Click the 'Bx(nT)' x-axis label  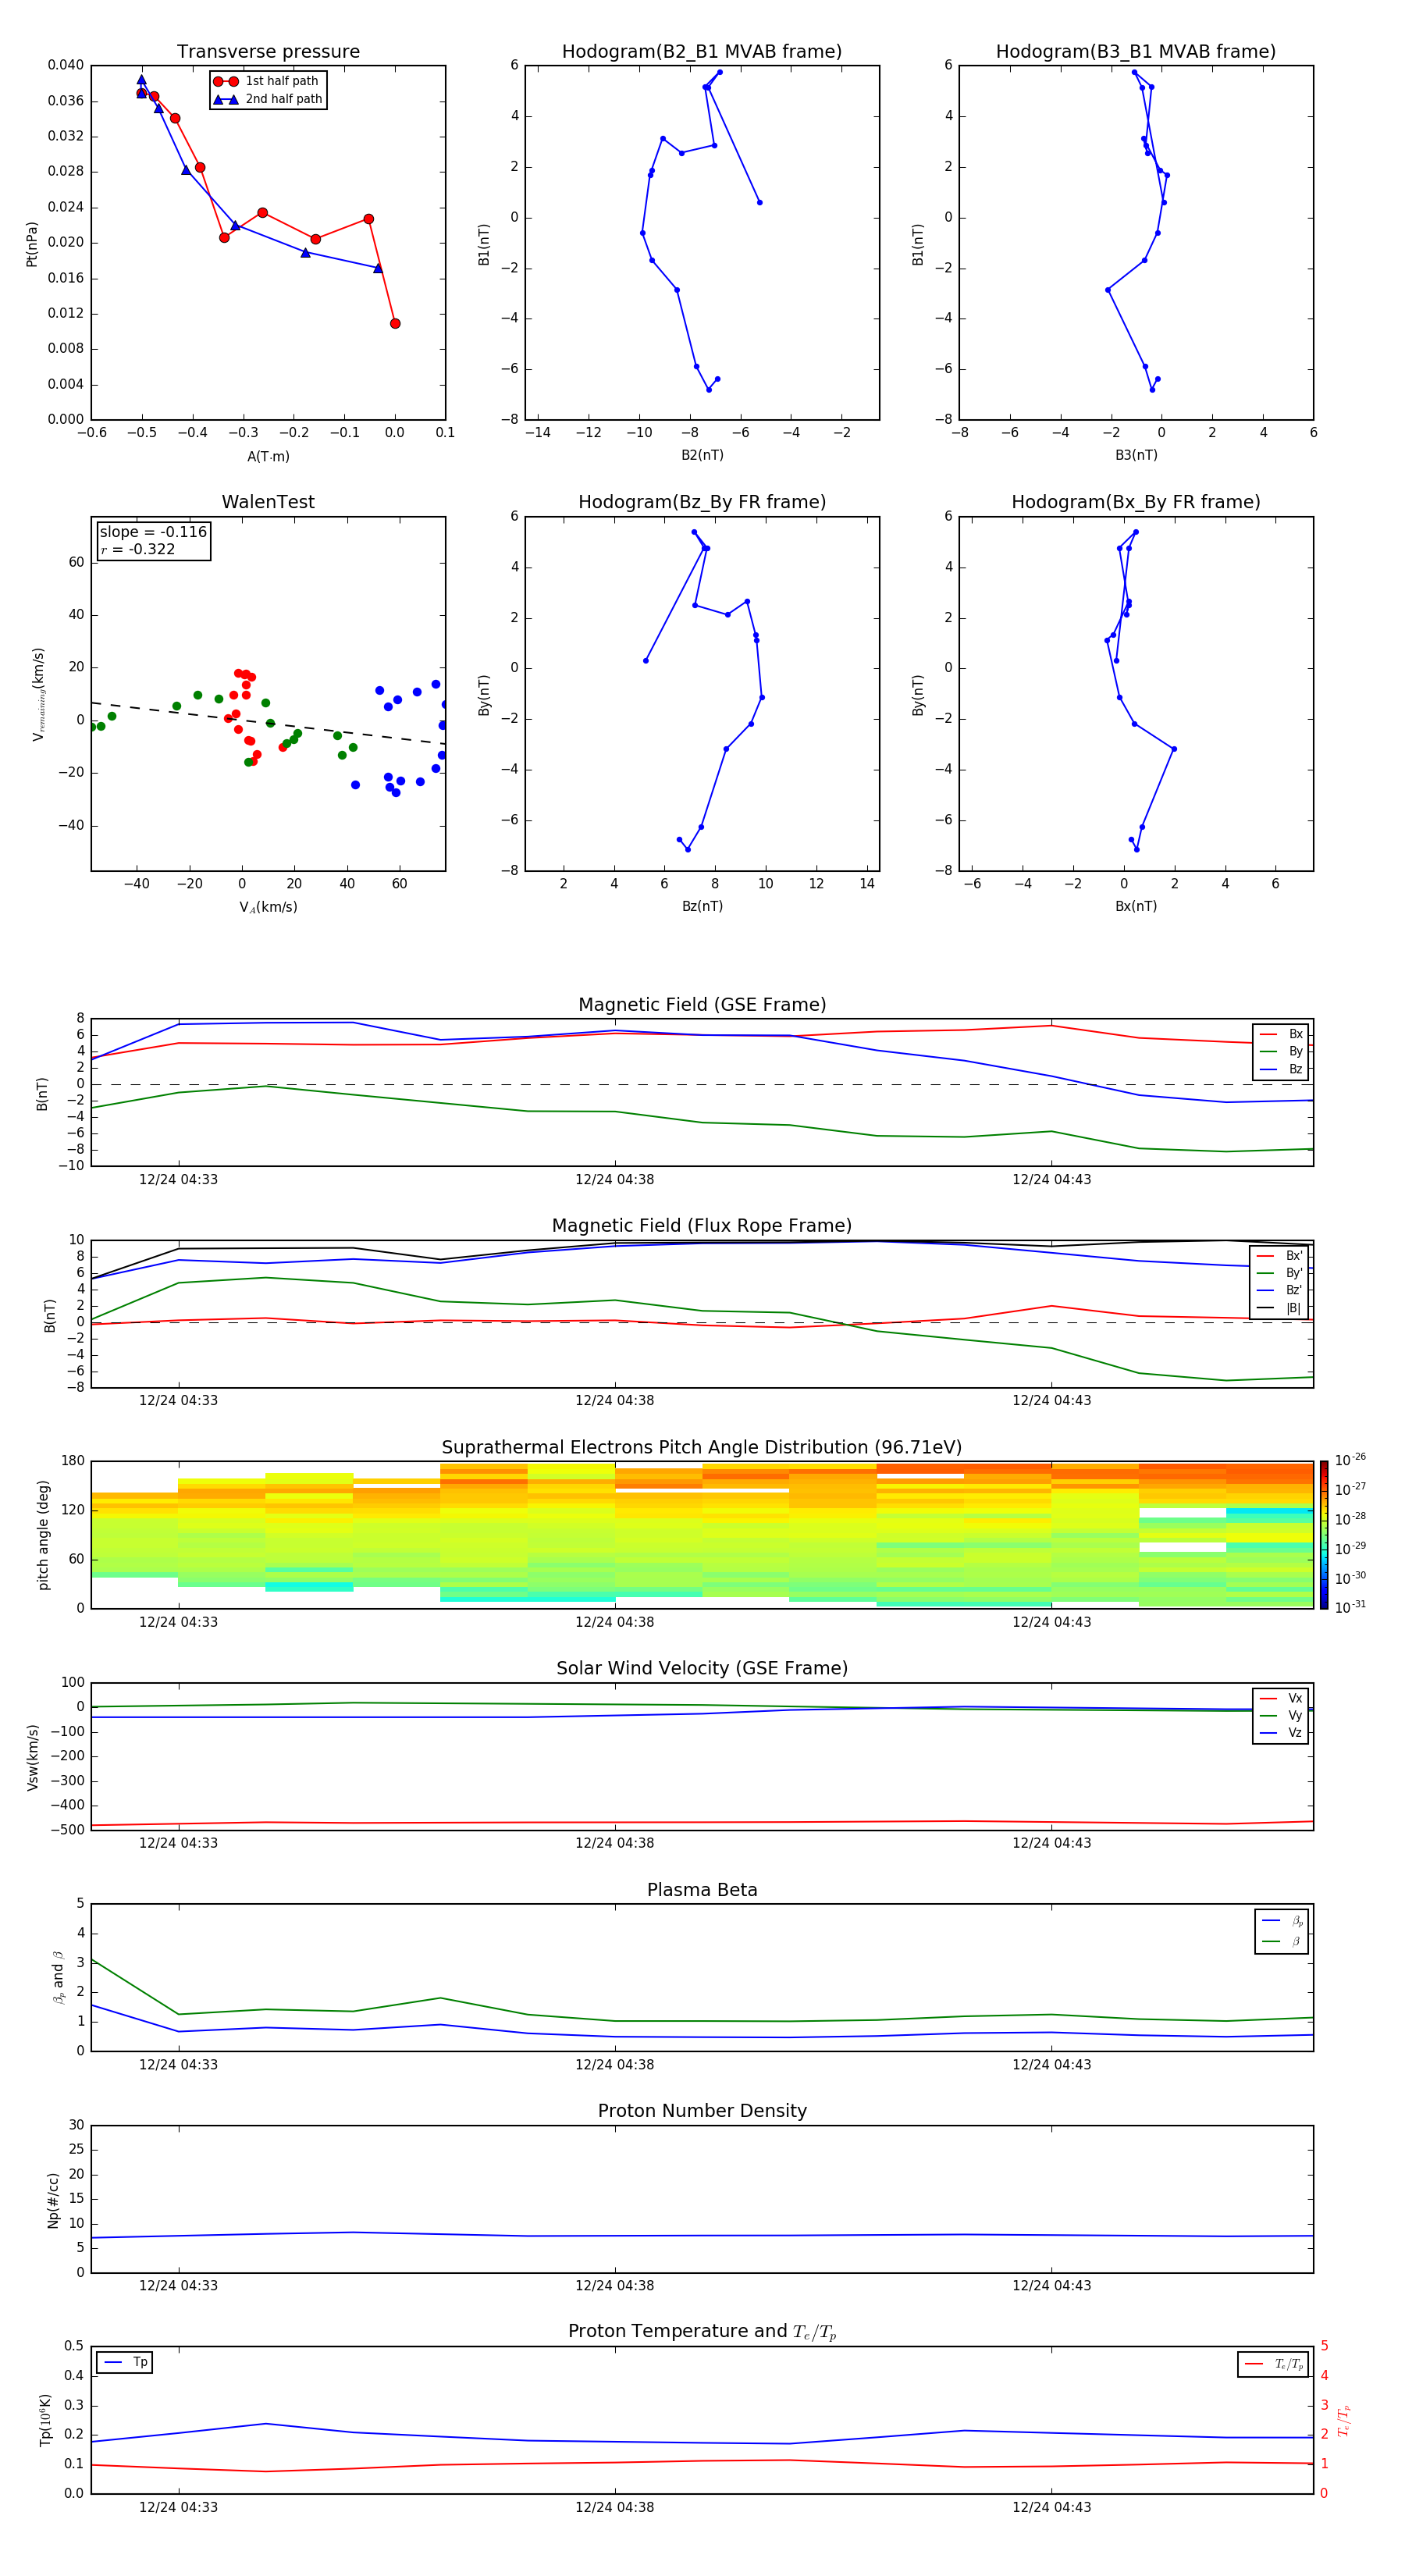point(1136,906)
